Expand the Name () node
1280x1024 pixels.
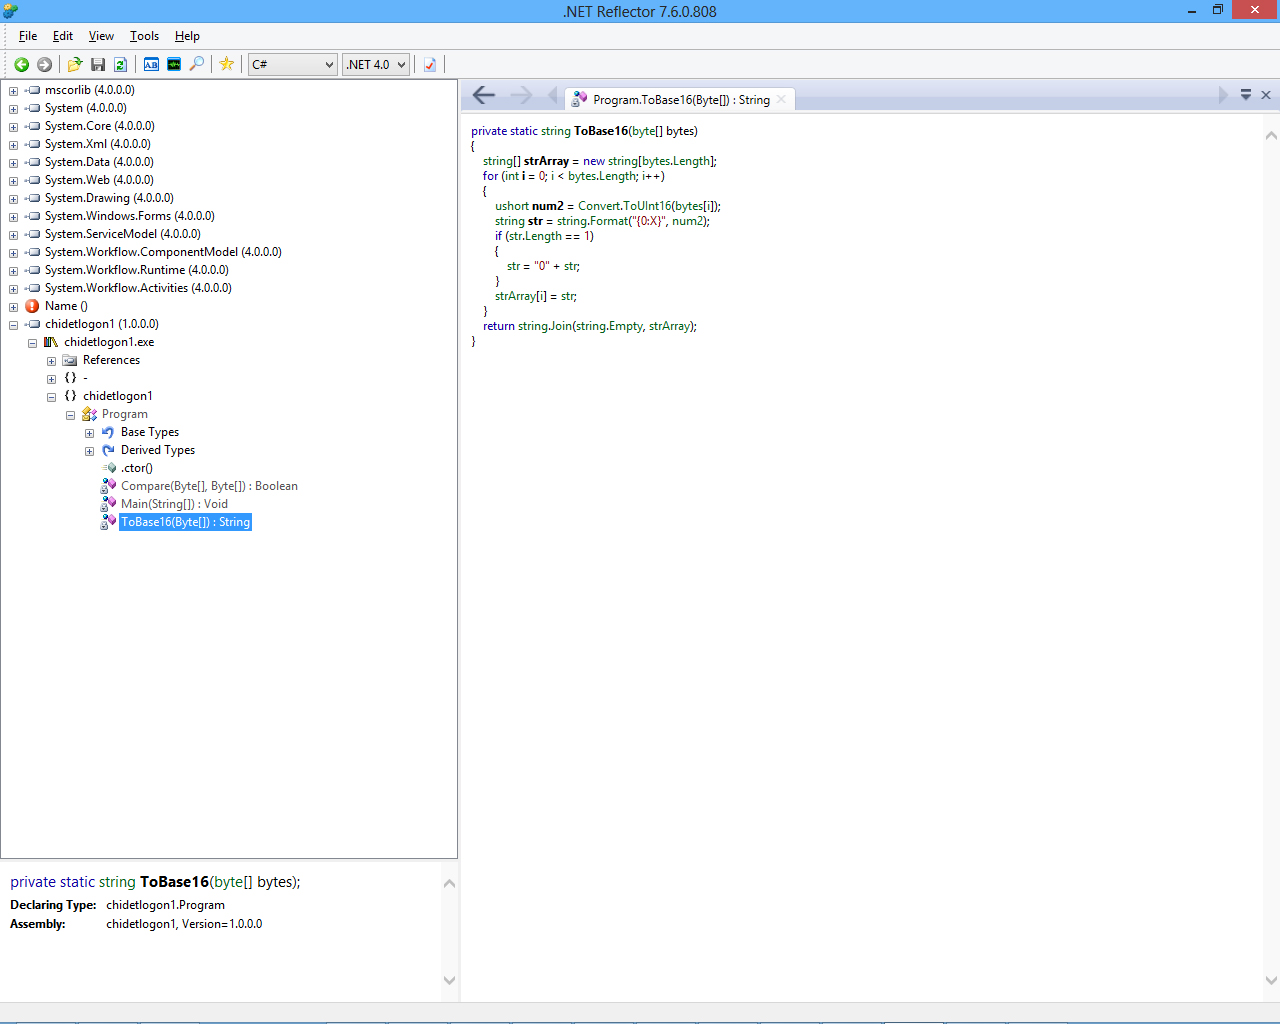click(13, 307)
